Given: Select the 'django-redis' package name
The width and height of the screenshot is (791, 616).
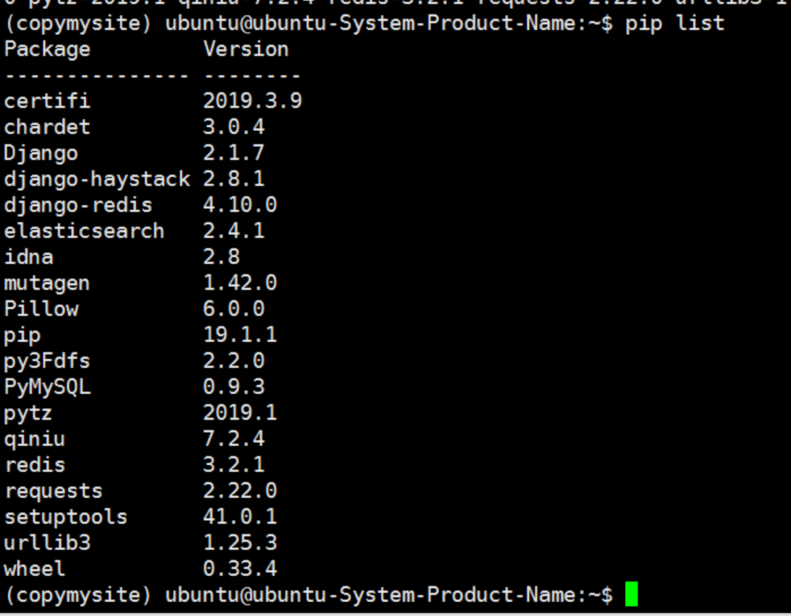Looking at the screenshot, I should 78,205.
